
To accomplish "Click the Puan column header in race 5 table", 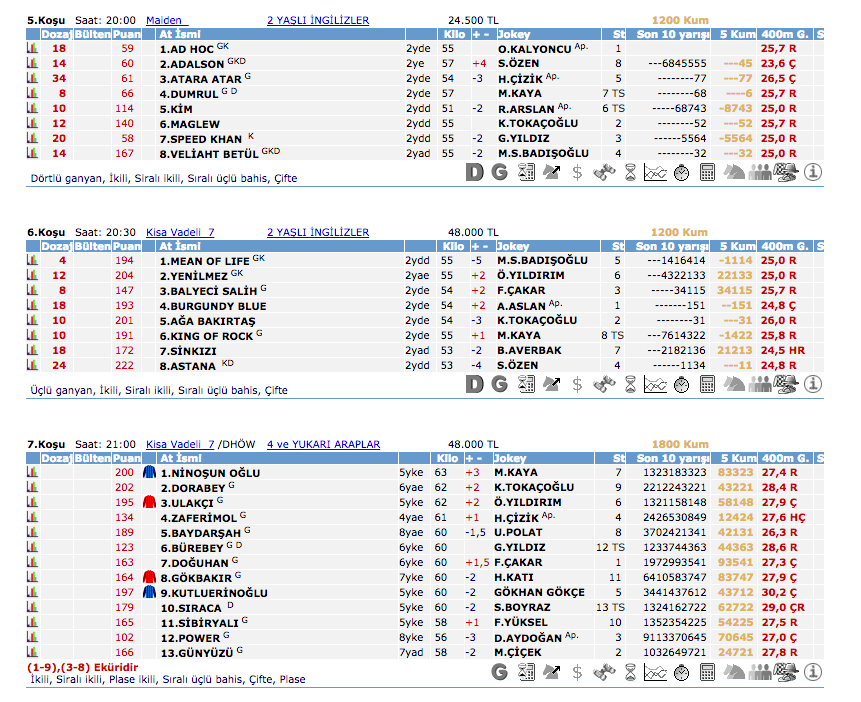I will 127,34.
